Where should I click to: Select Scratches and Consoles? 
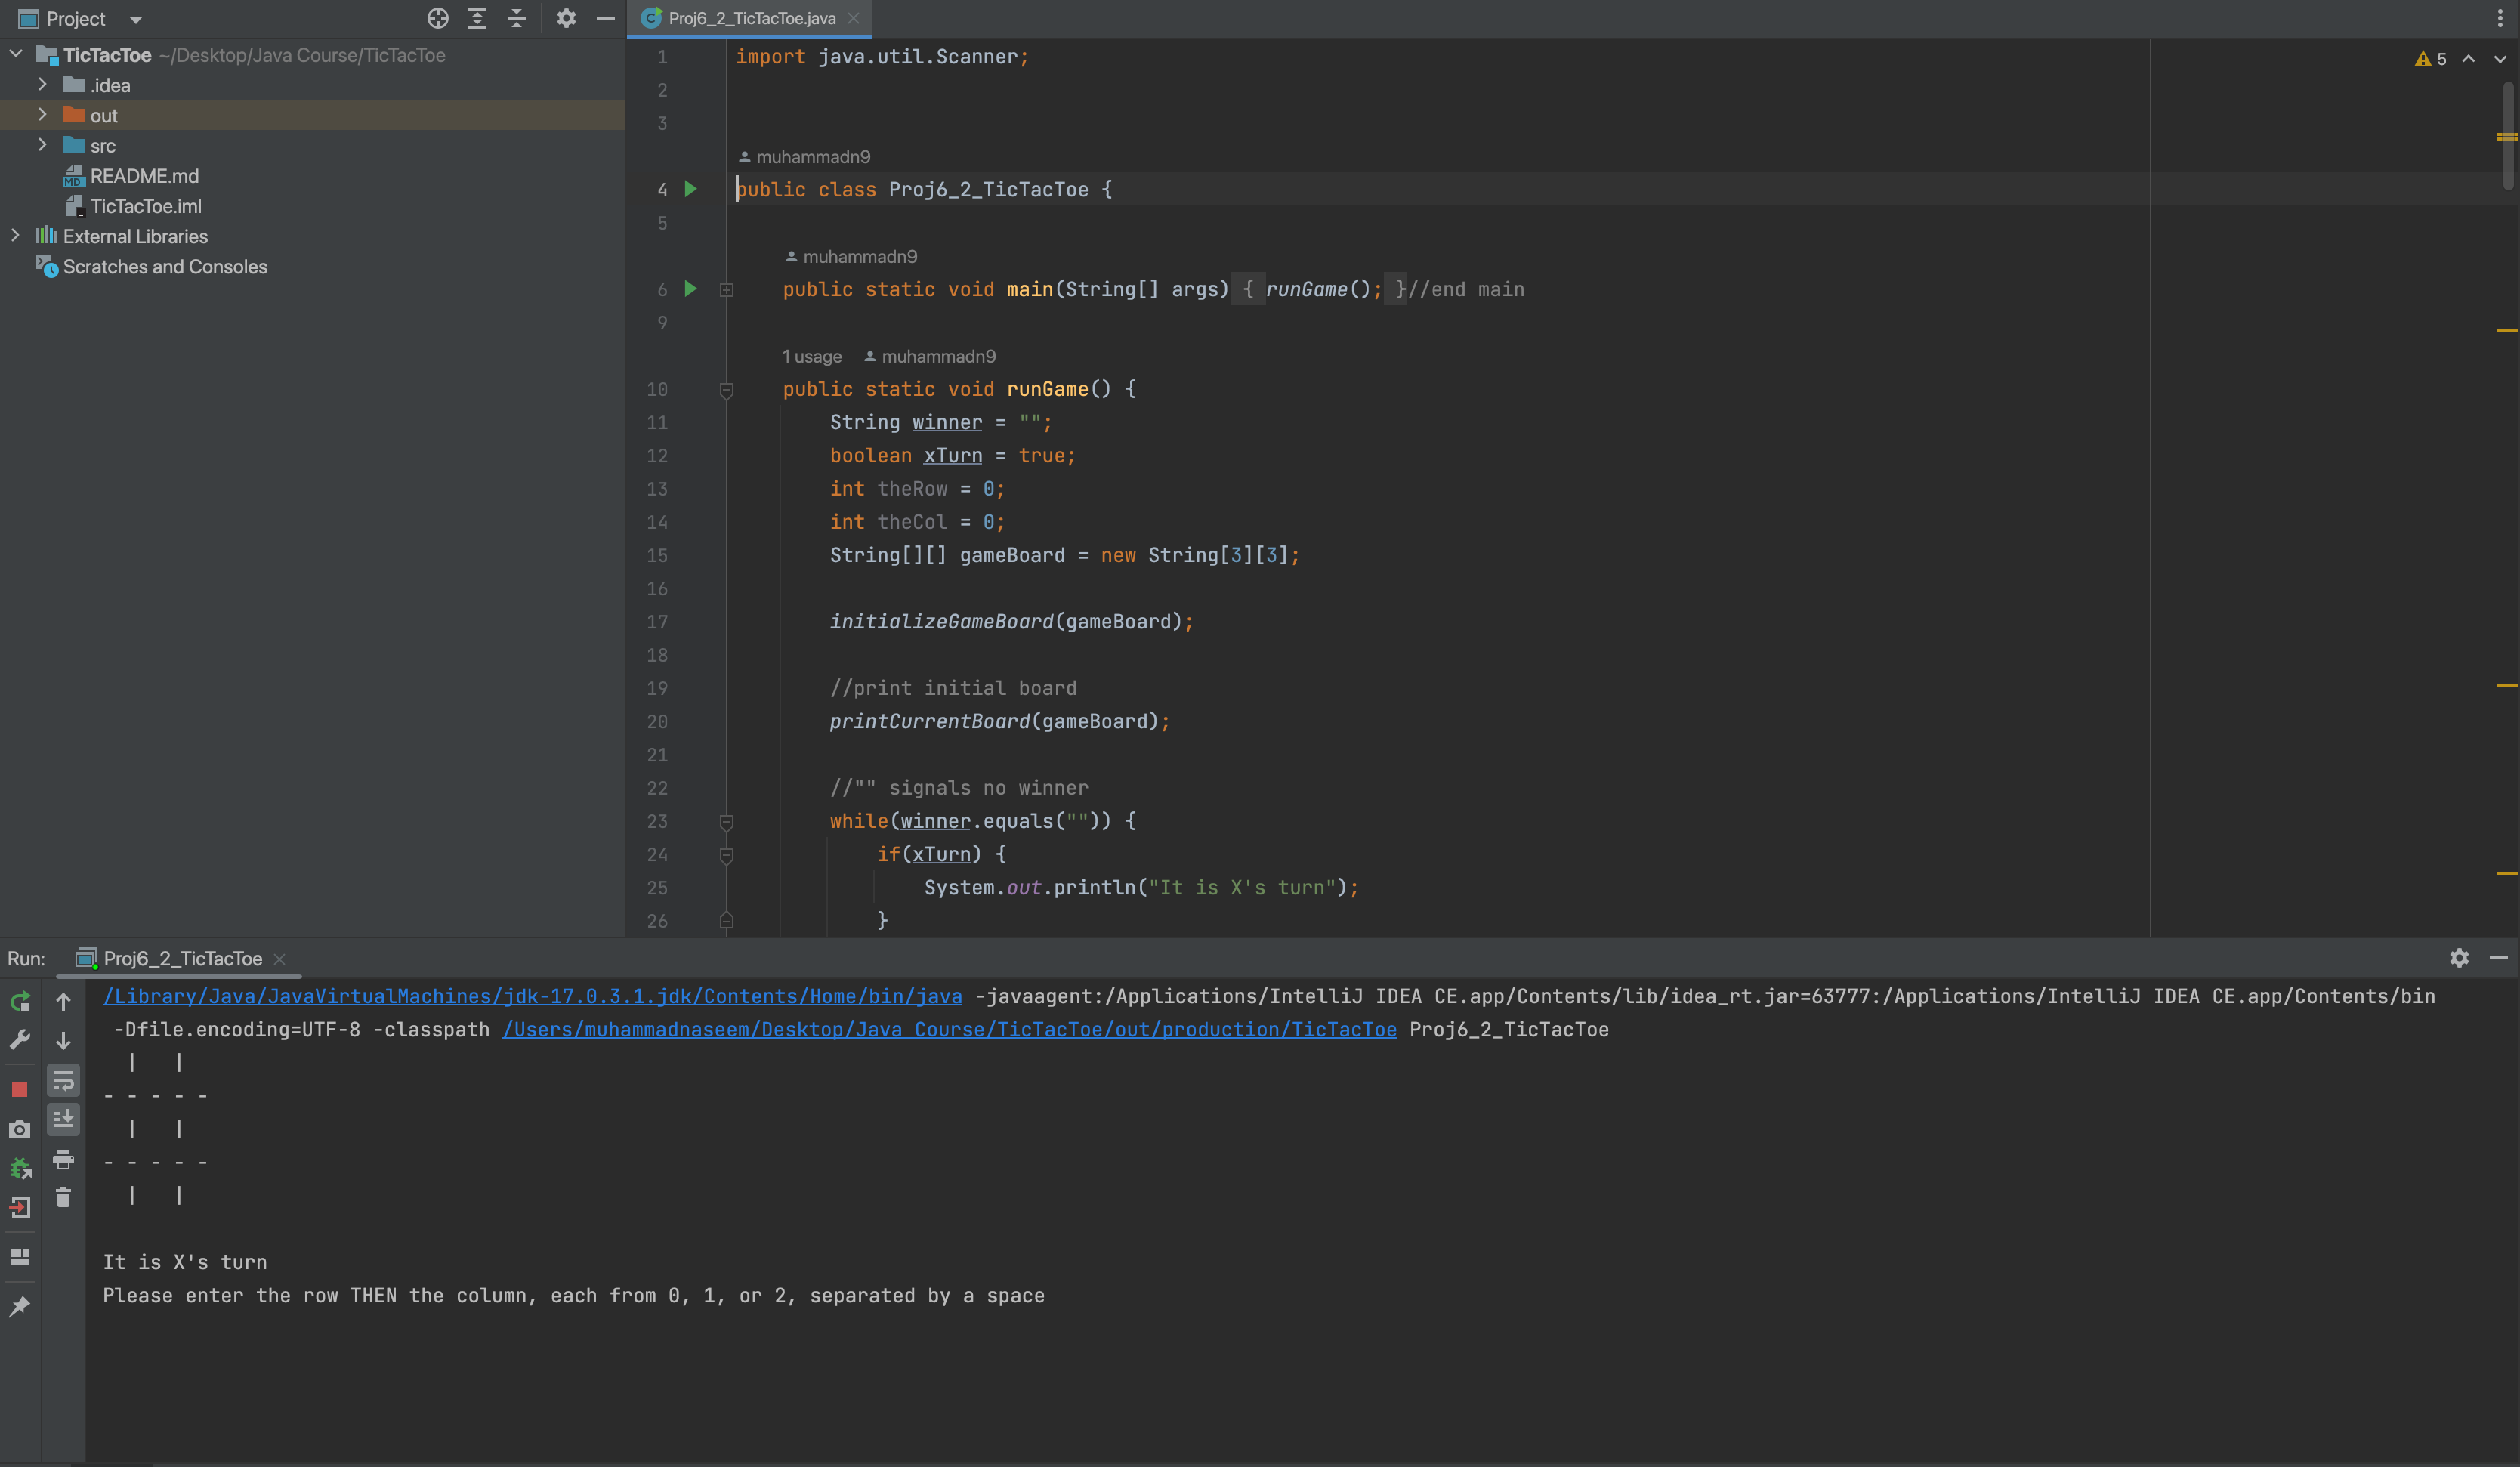pos(165,267)
